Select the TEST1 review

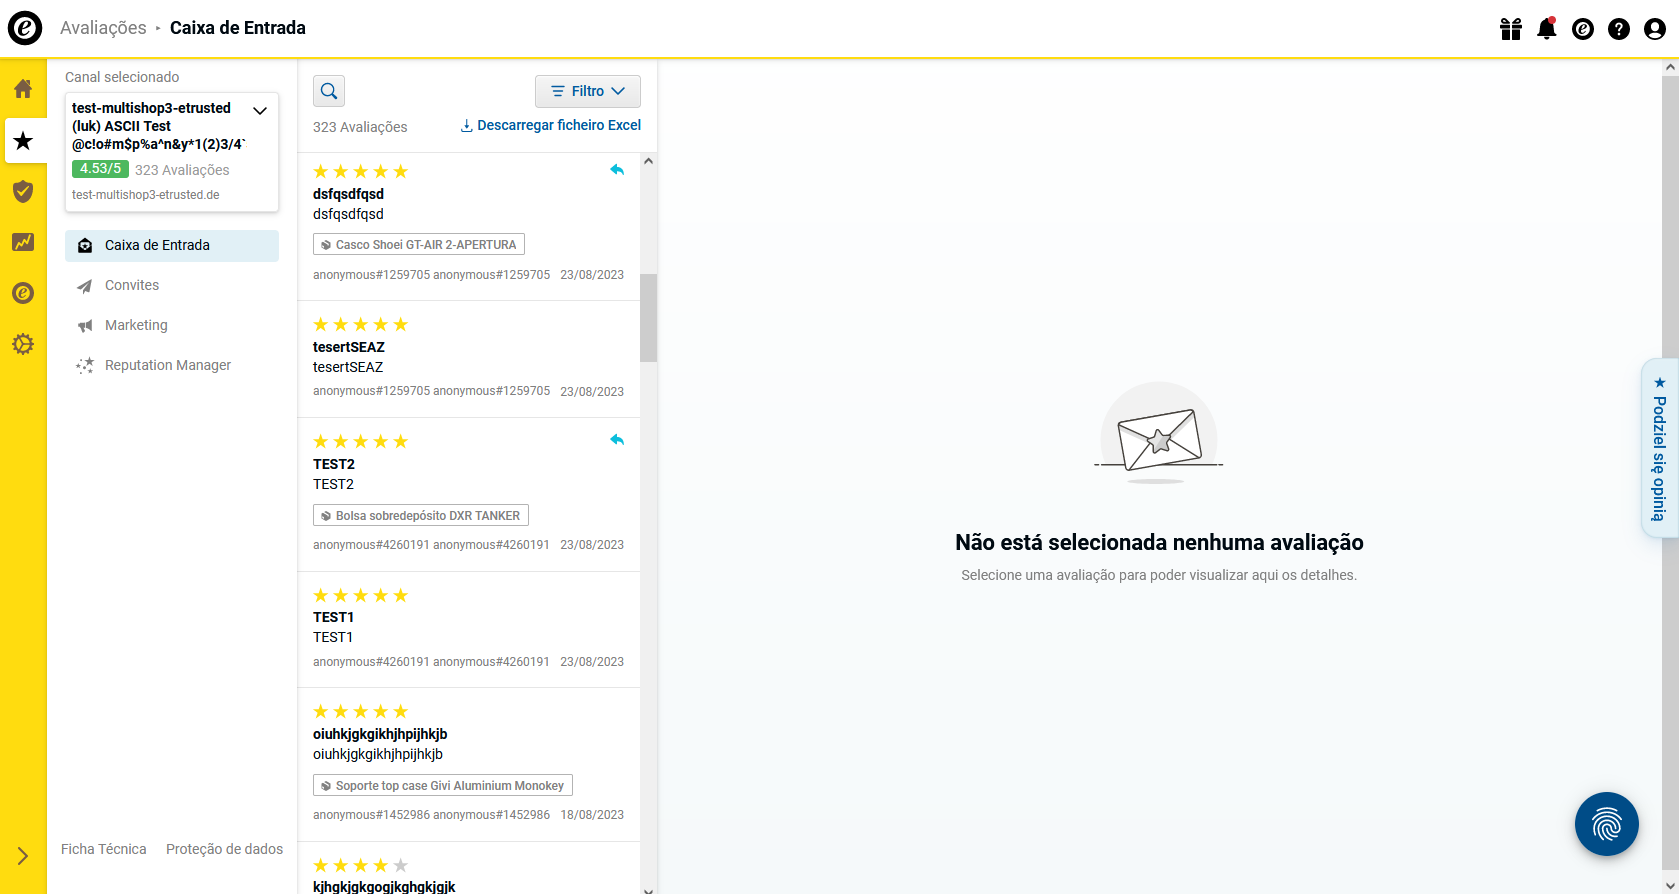[x=469, y=630]
